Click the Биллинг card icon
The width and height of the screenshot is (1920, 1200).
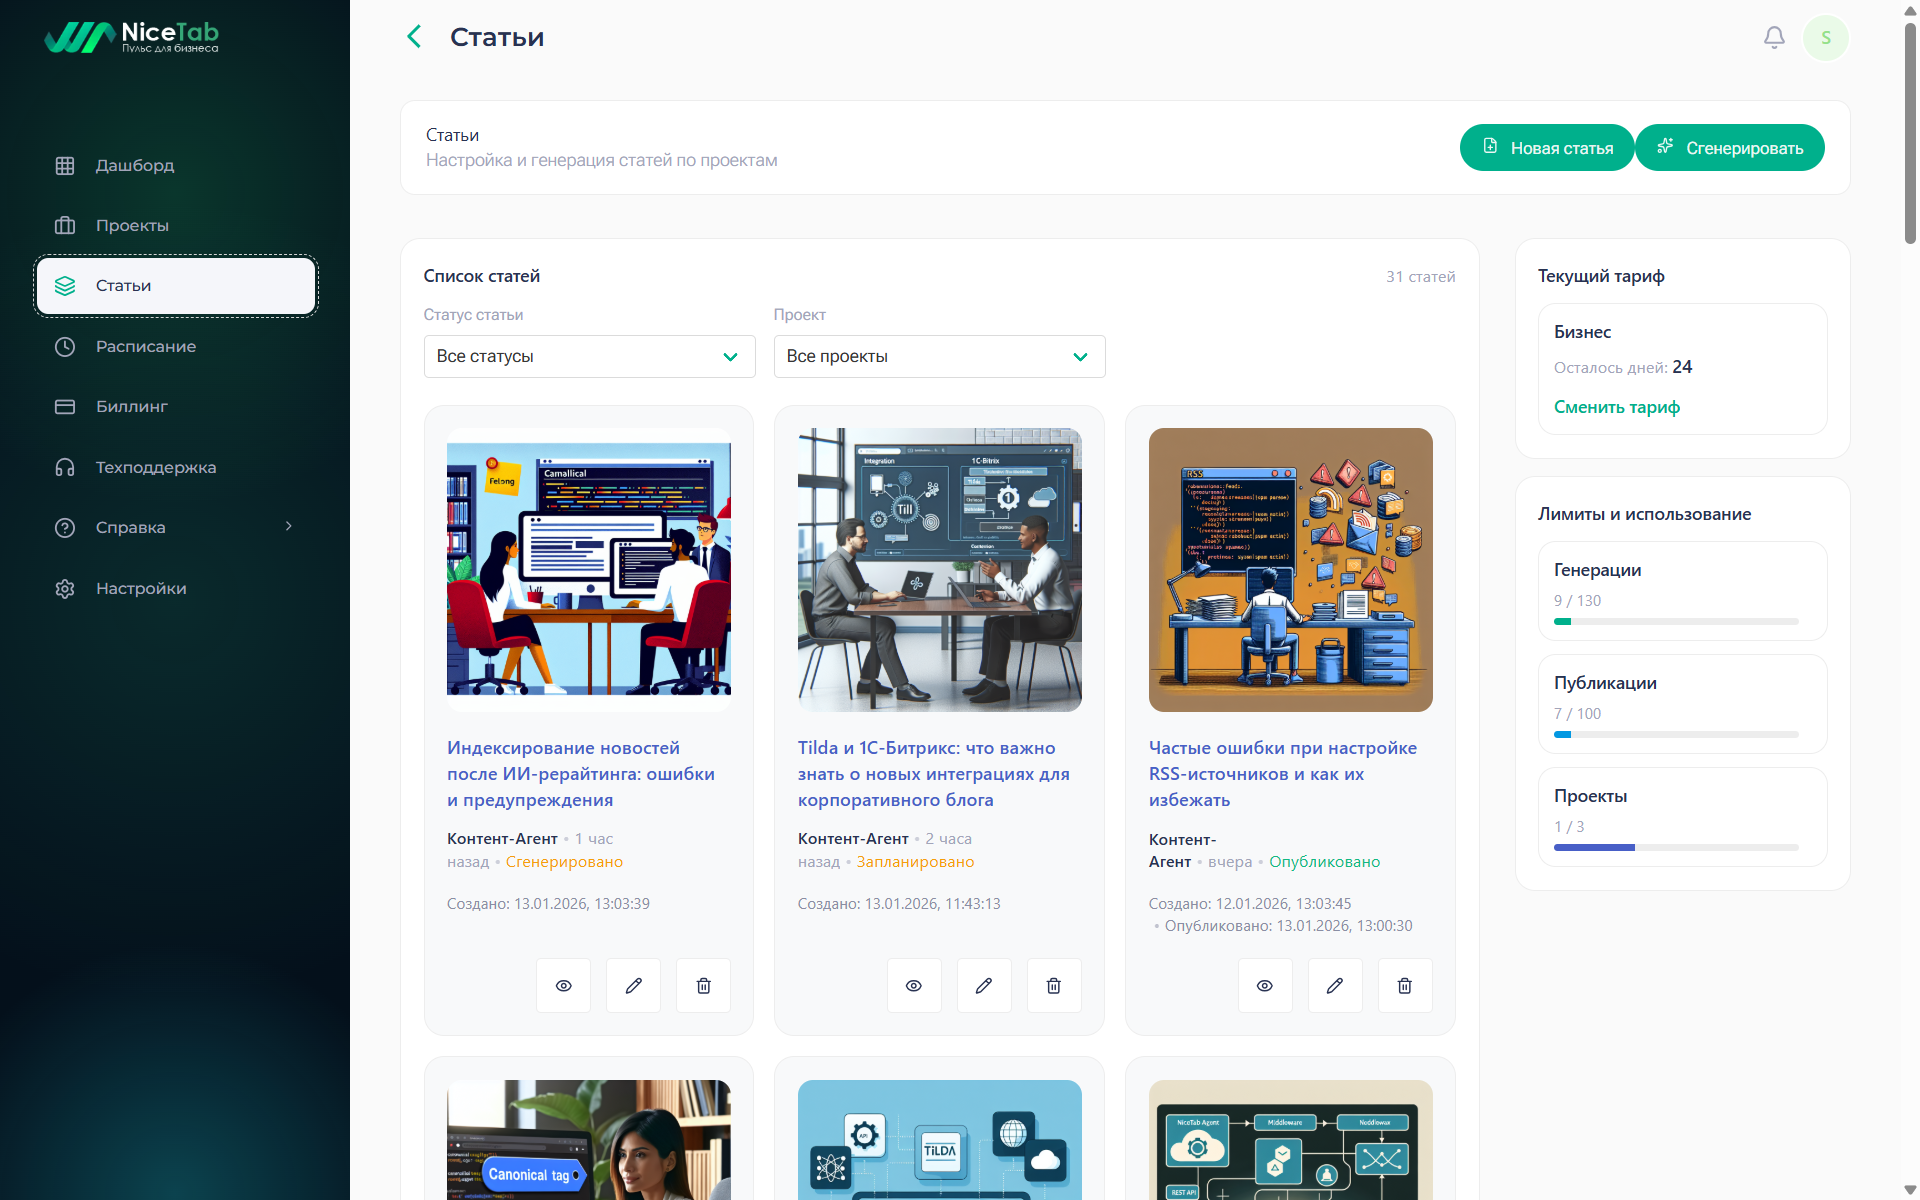click(65, 406)
